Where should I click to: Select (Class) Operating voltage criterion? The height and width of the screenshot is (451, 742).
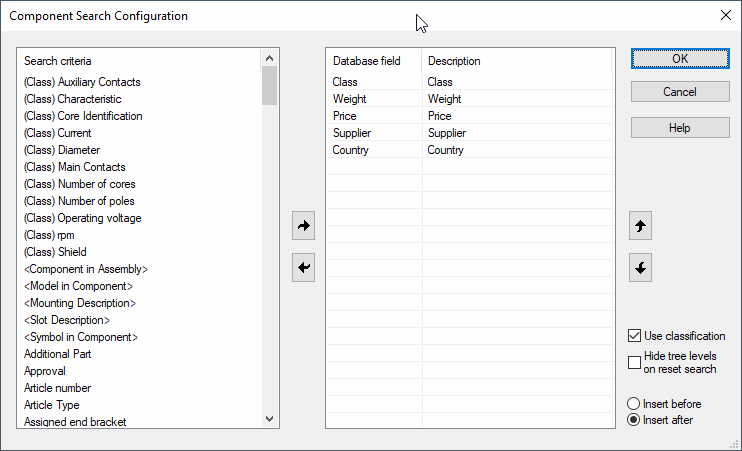pyautogui.click(x=83, y=218)
